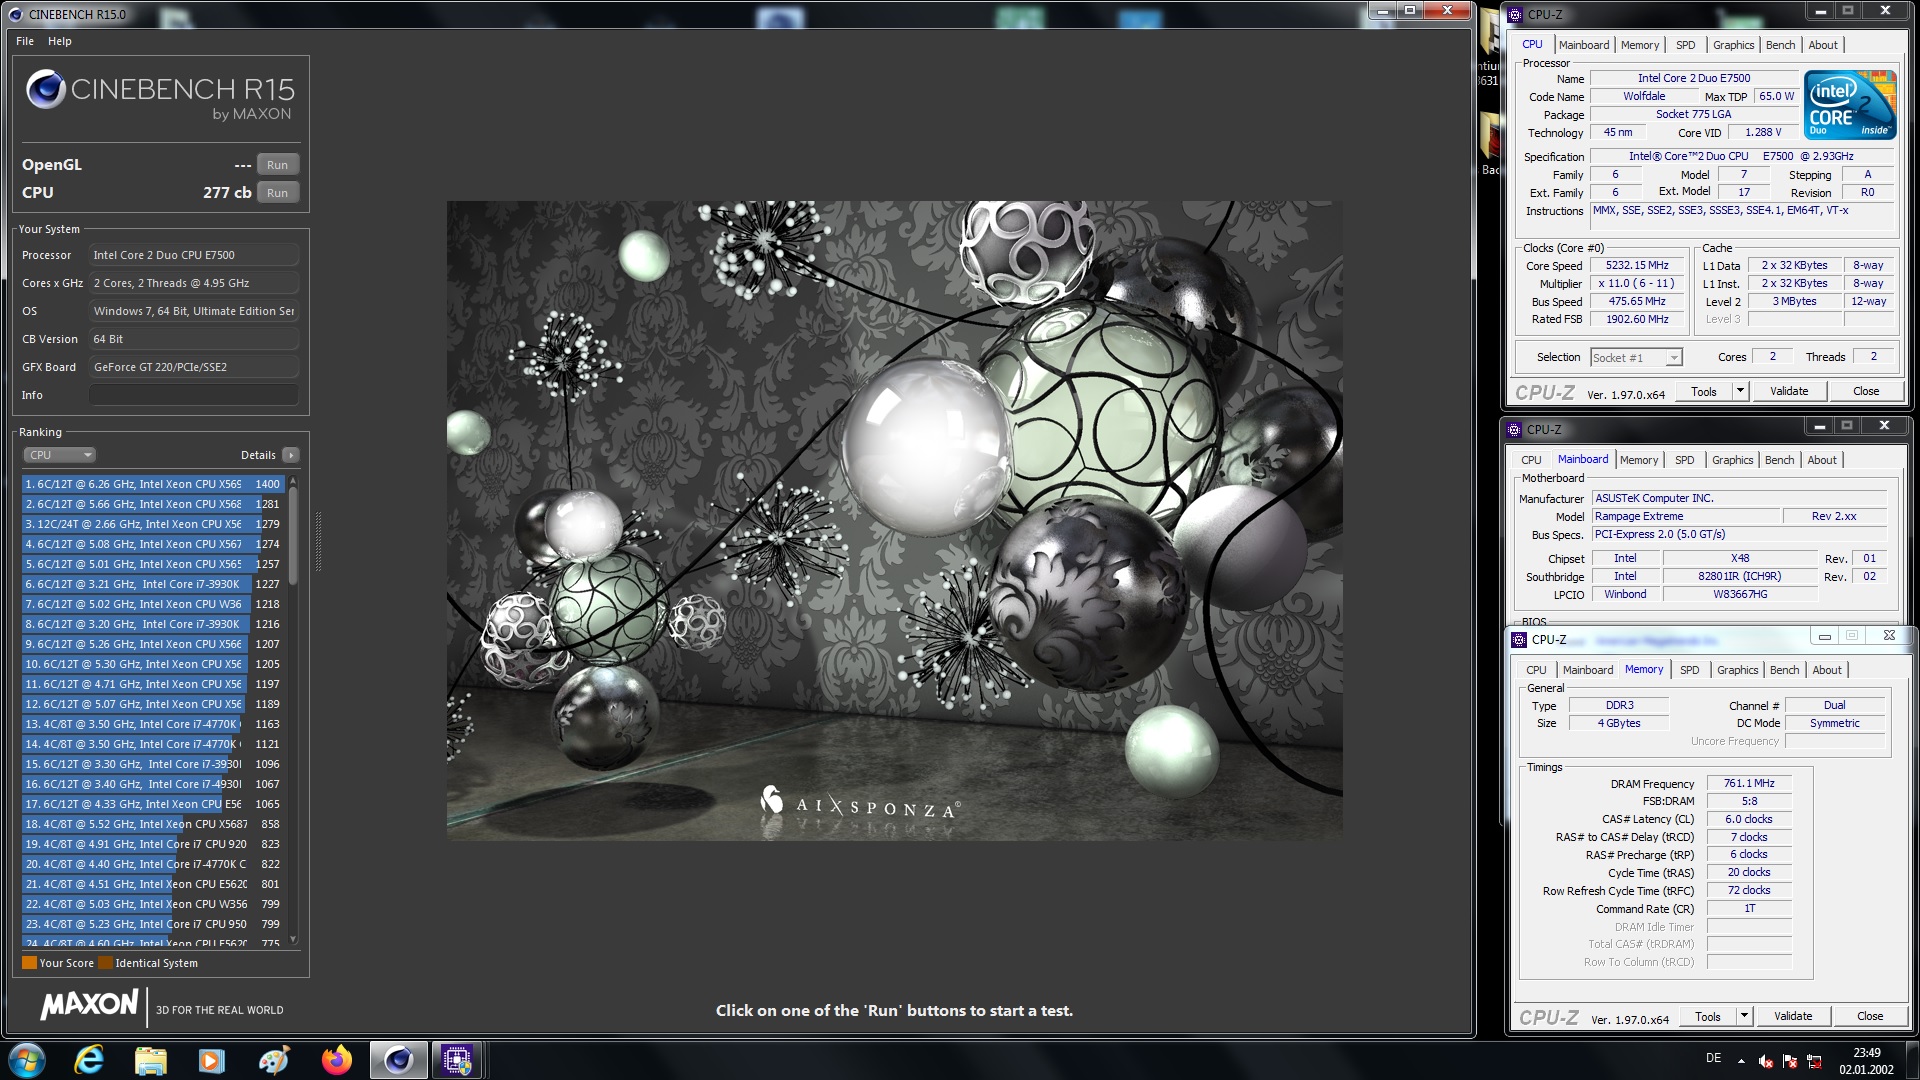Click the muted volume tray icon
Screen dimensions: 1920x1080
[x=1765, y=1062]
